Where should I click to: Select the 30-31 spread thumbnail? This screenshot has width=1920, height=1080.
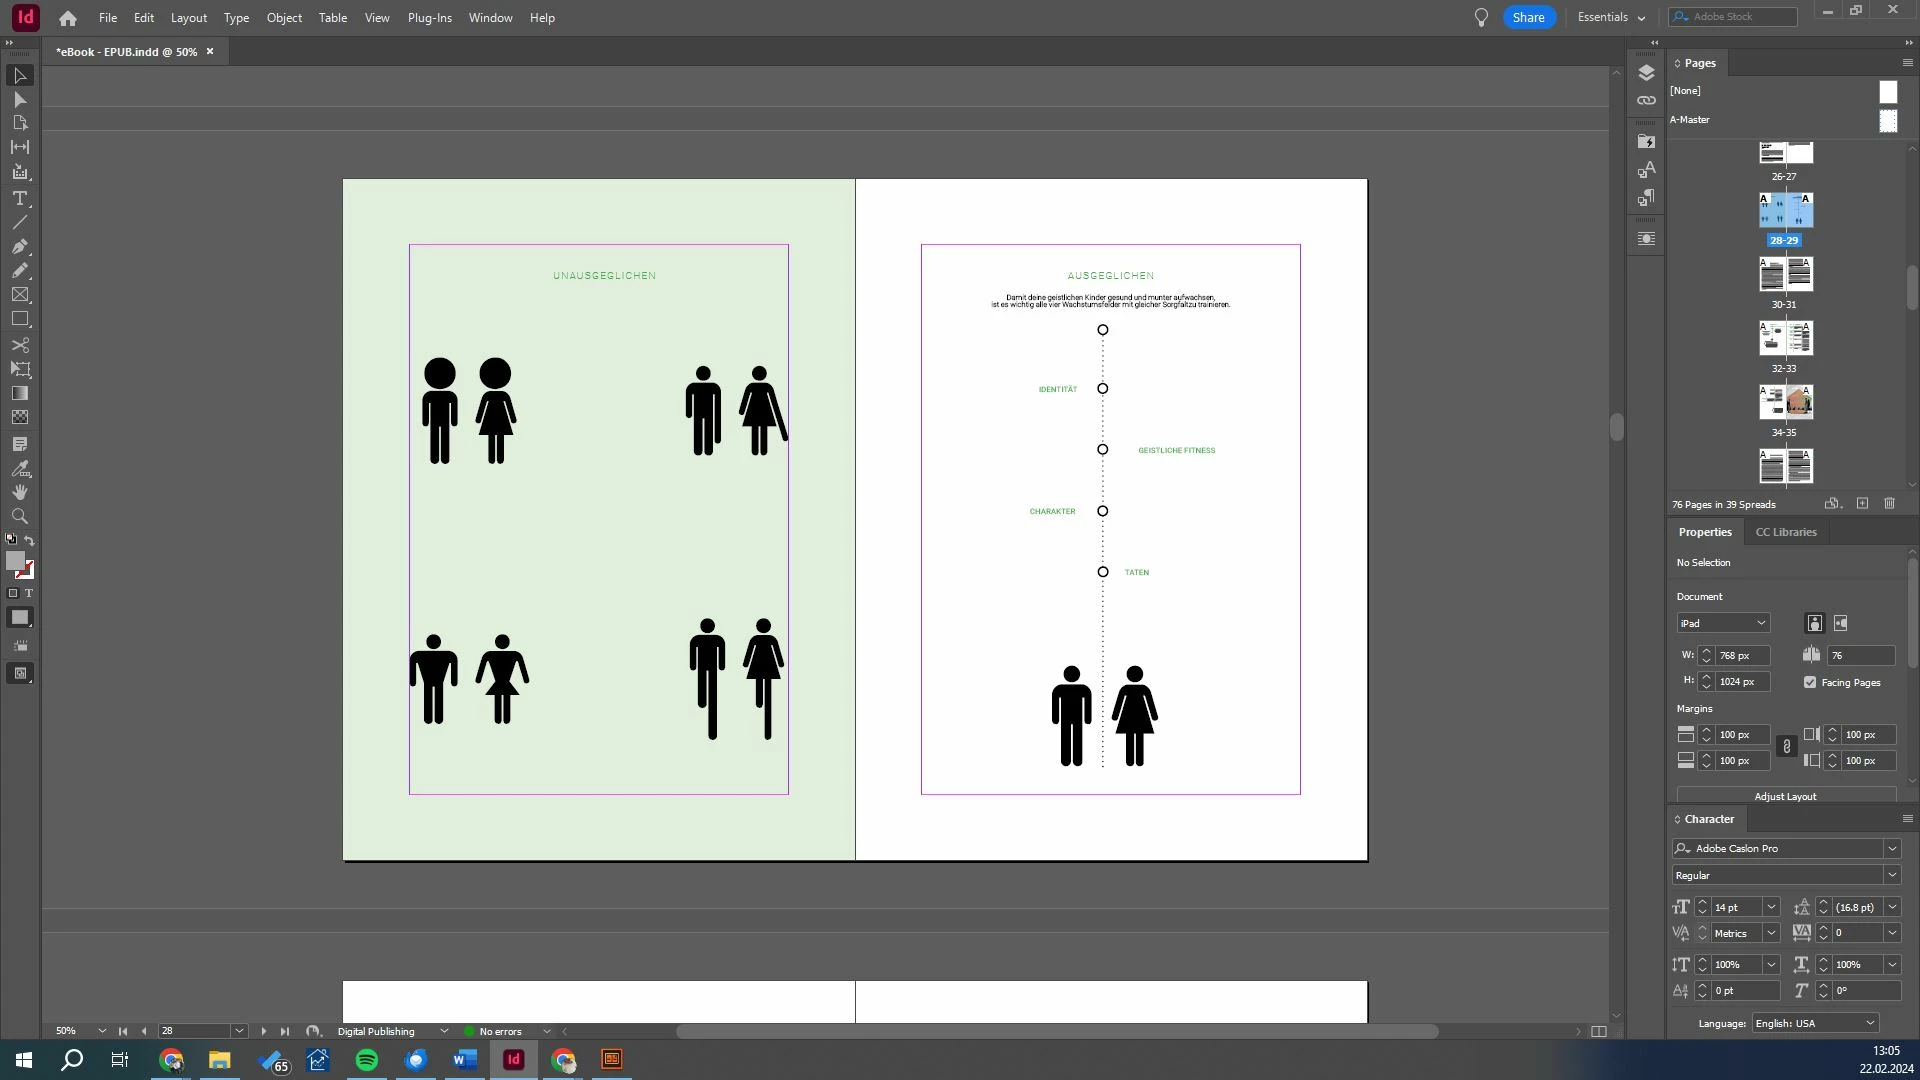(1785, 274)
